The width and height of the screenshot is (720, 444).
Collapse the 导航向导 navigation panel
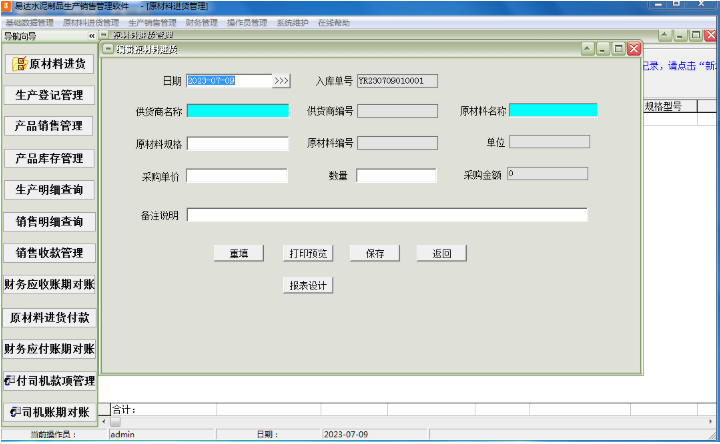(92, 36)
